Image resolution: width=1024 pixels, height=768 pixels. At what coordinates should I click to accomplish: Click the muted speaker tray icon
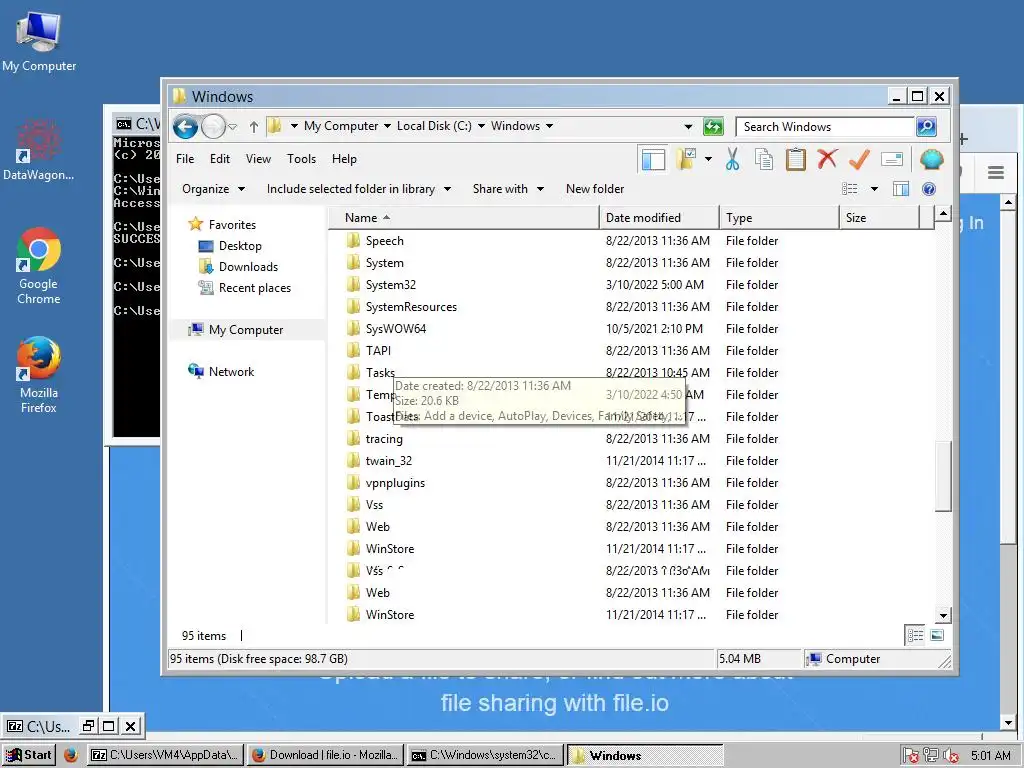[x=950, y=756]
